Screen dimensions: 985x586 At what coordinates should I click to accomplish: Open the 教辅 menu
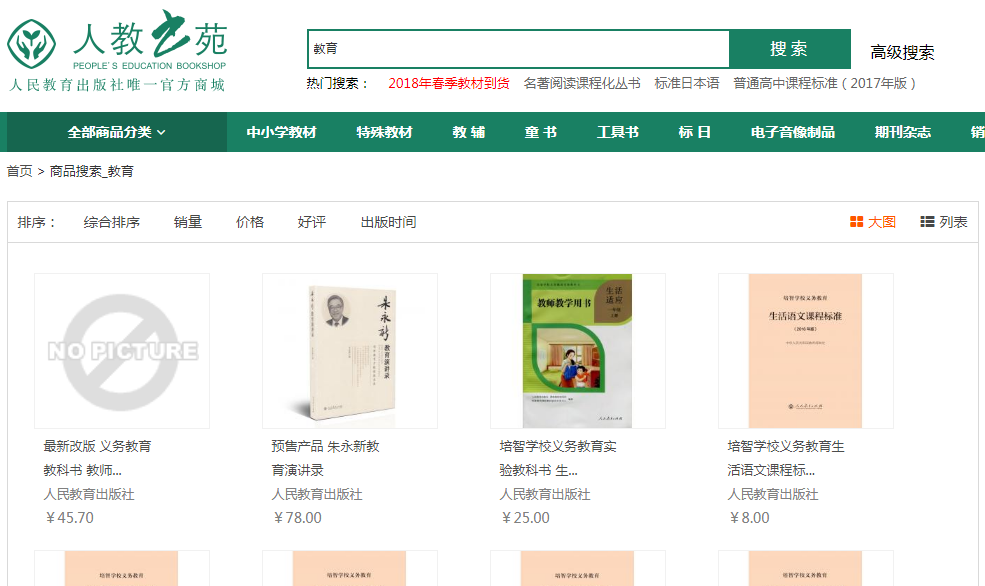[469, 133]
